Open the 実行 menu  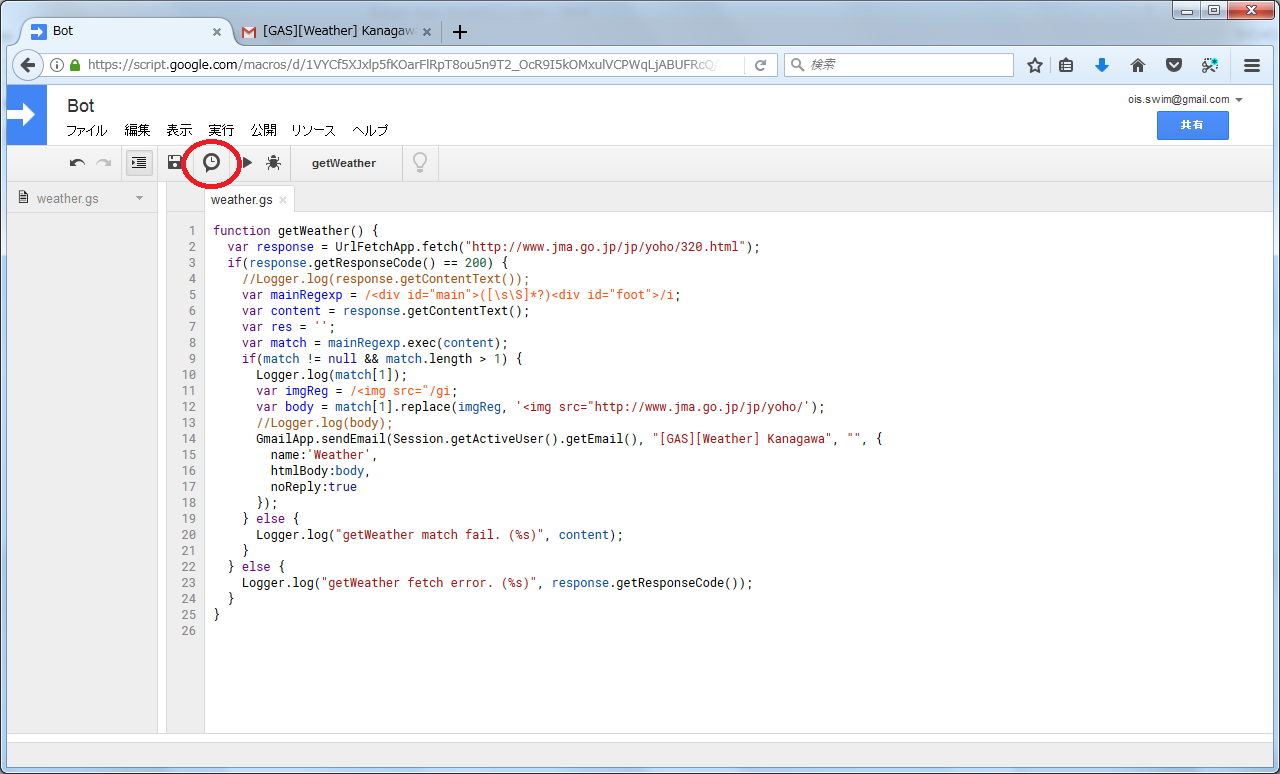tap(221, 130)
